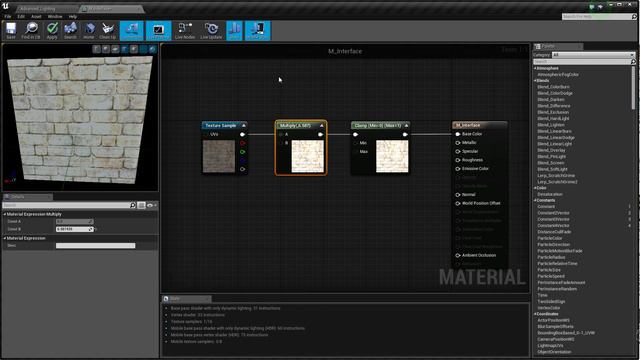Click the Base Color input pin
This screenshot has width=640, height=360.
tap(458, 134)
